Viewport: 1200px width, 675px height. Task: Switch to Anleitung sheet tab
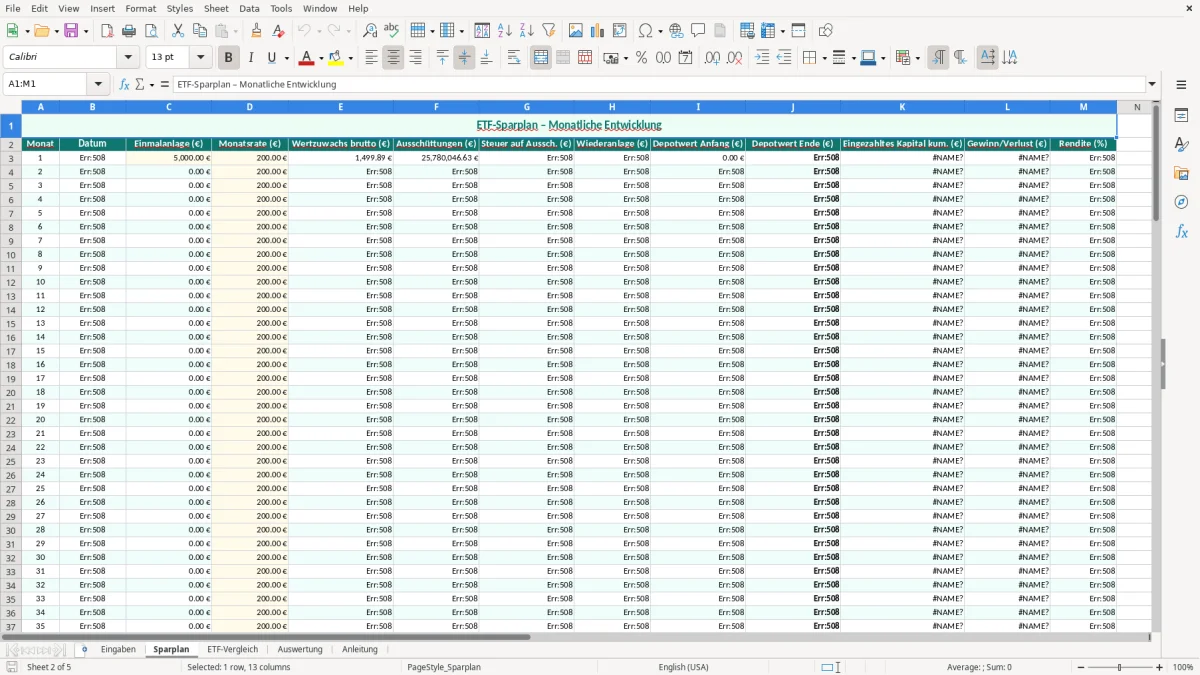click(x=360, y=649)
